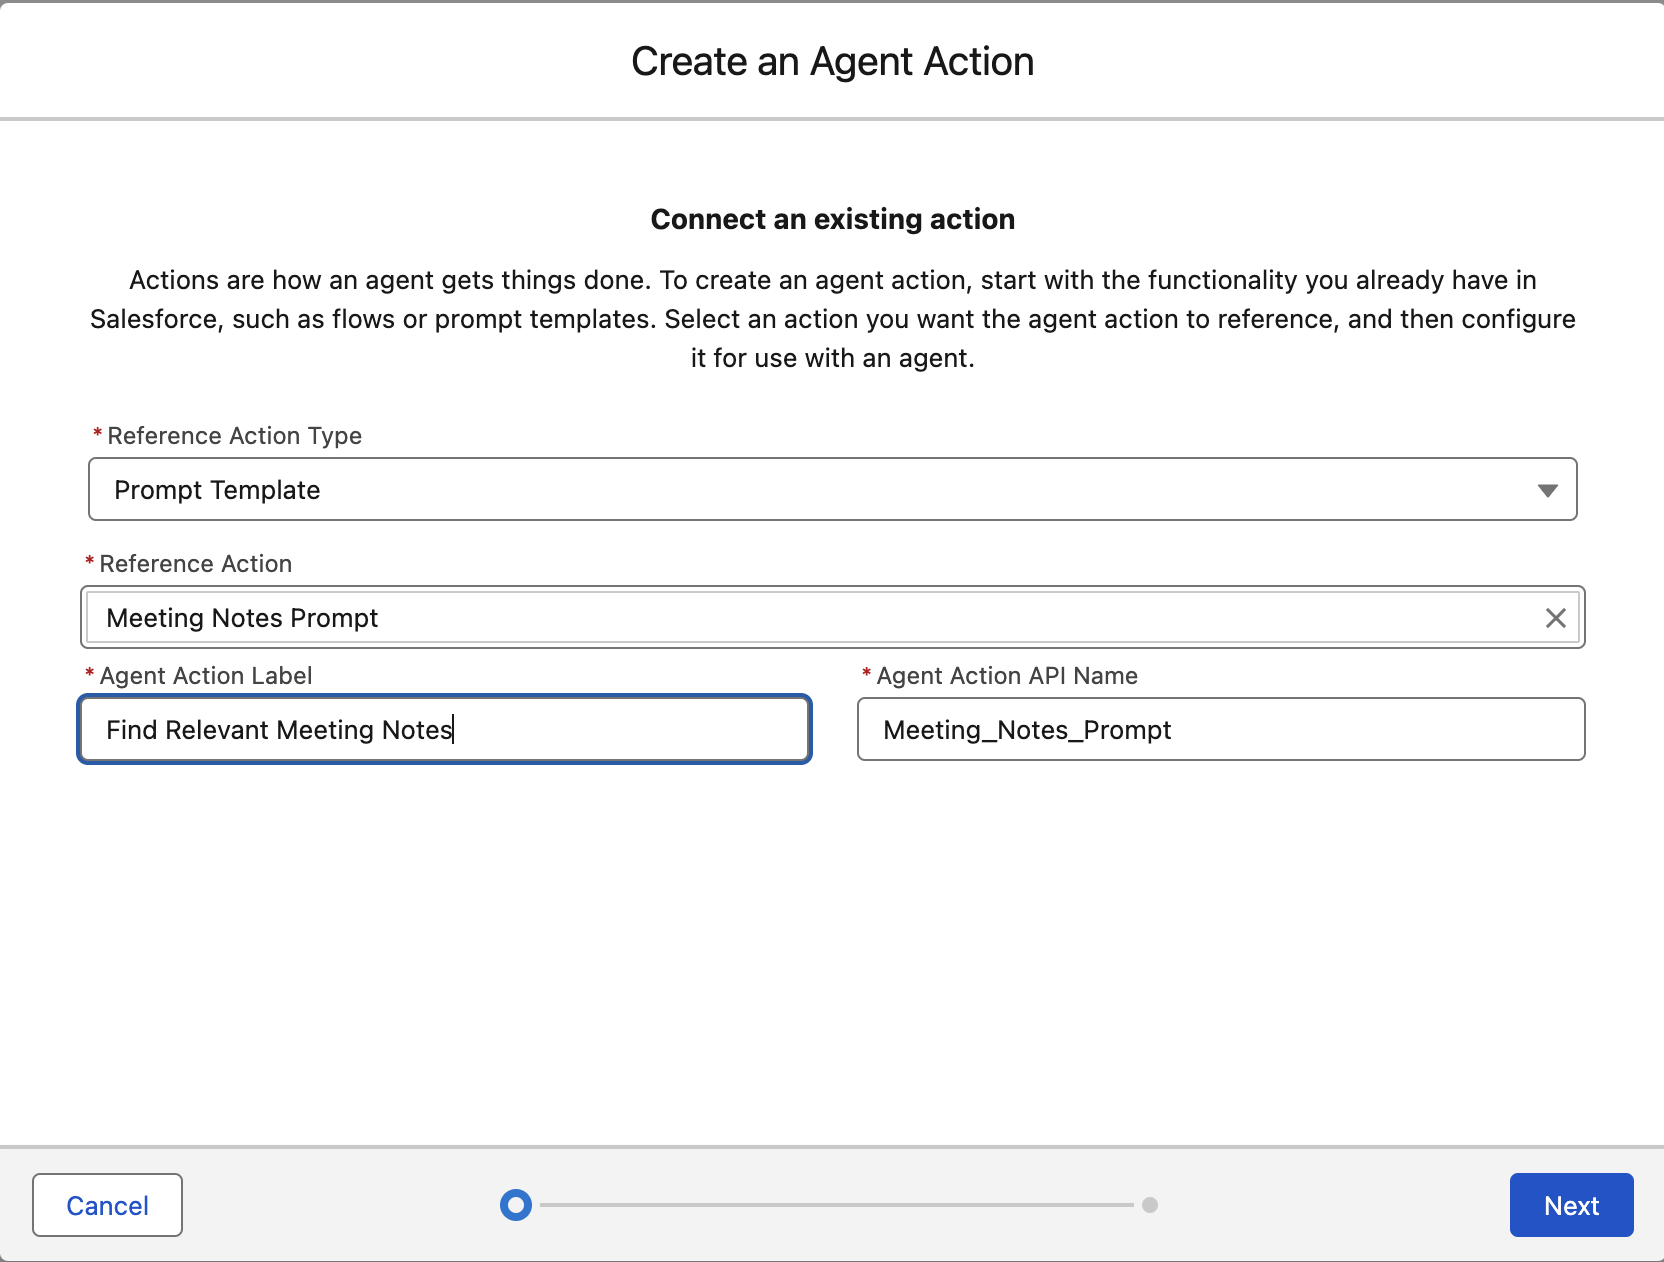The height and width of the screenshot is (1262, 1664).
Task: Click the required asterisk beside Reference Action Type
Action: [x=97, y=434]
